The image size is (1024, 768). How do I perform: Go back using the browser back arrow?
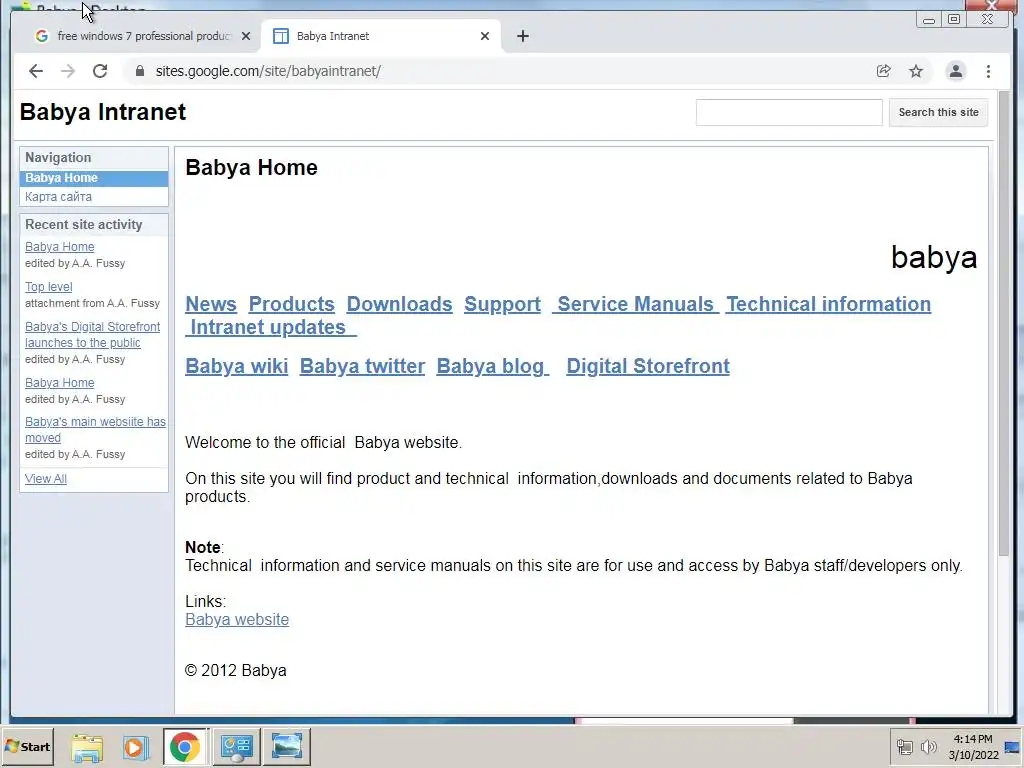tap(36, 71)
